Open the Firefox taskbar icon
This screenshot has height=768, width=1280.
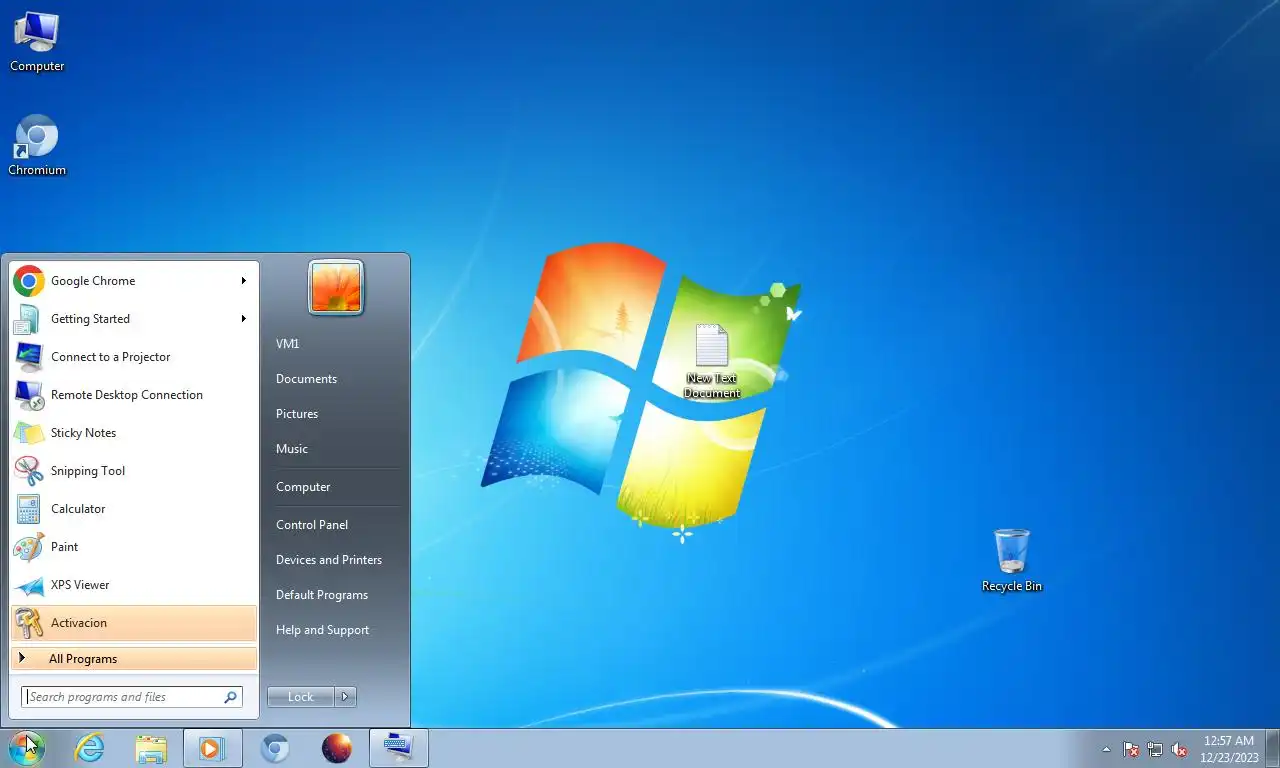click(x=337, y=748)
